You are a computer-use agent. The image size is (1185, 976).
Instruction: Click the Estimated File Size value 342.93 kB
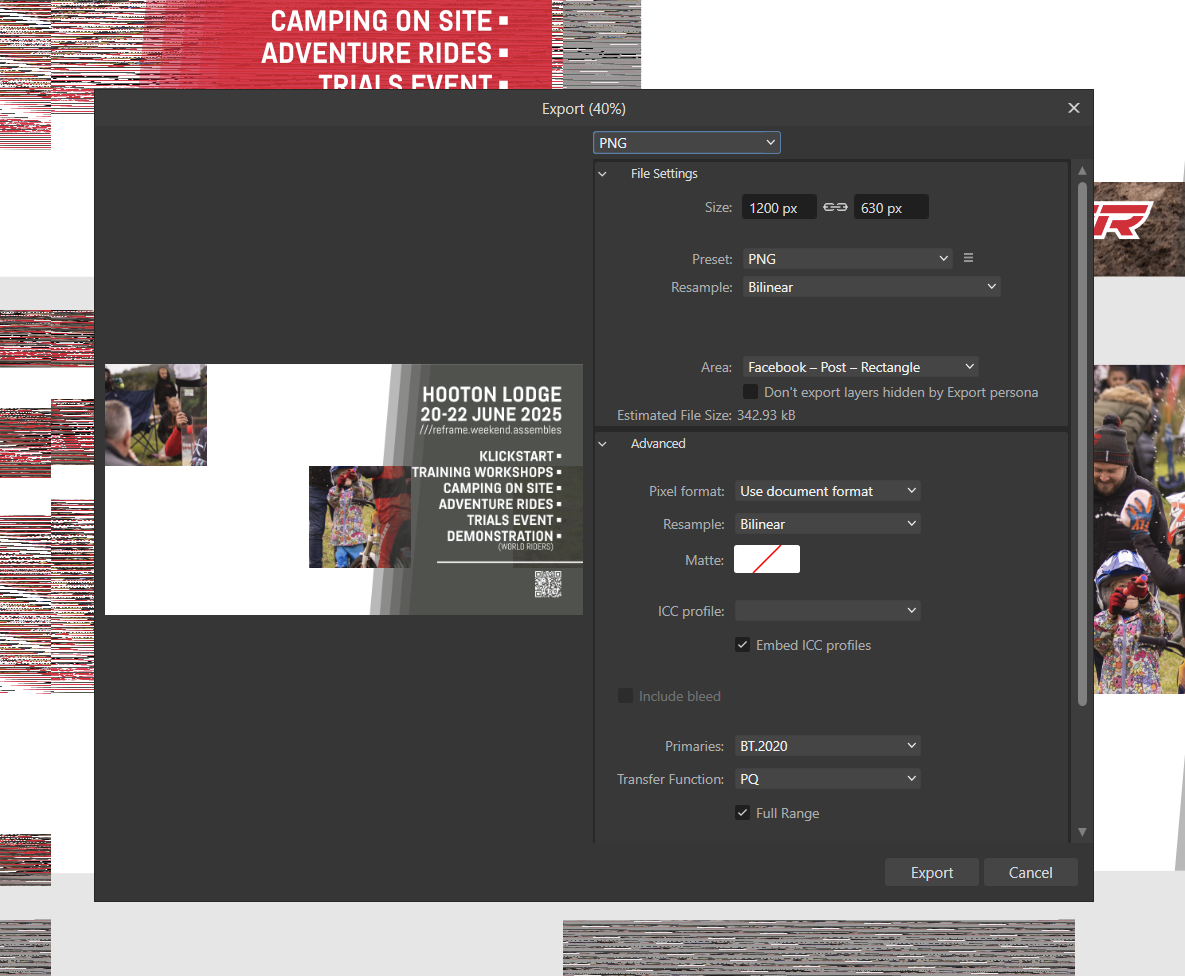766,415
